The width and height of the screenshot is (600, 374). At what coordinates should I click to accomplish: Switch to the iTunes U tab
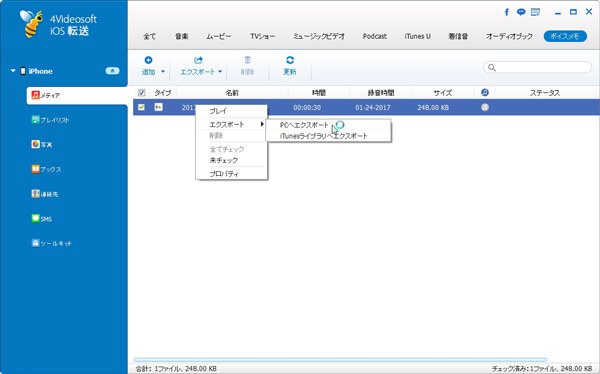[417, 36]
